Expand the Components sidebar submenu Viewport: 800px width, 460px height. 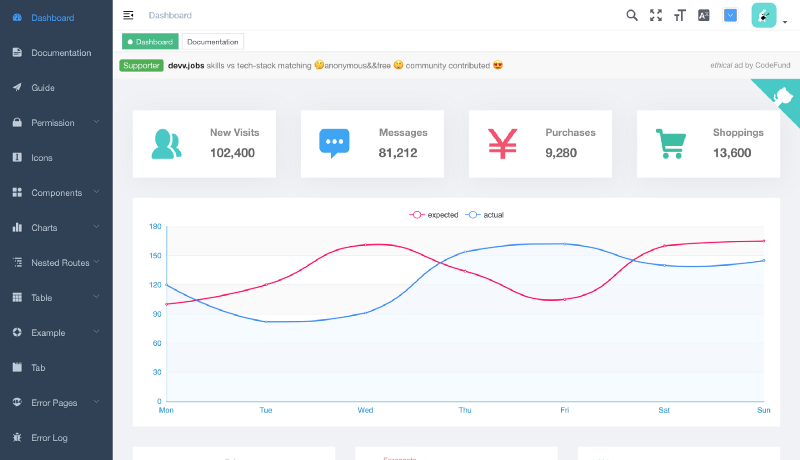(56, 193)
